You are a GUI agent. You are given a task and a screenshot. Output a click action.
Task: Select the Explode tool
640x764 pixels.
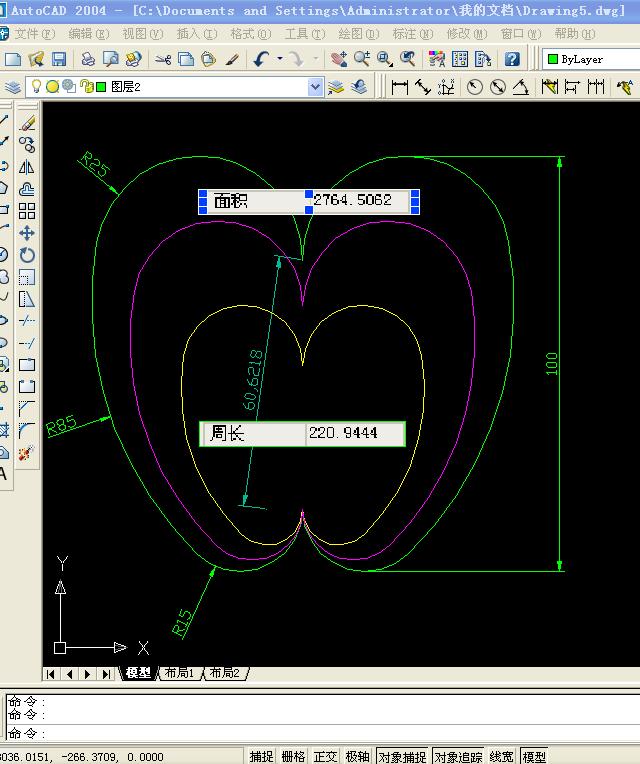point(27,453)
